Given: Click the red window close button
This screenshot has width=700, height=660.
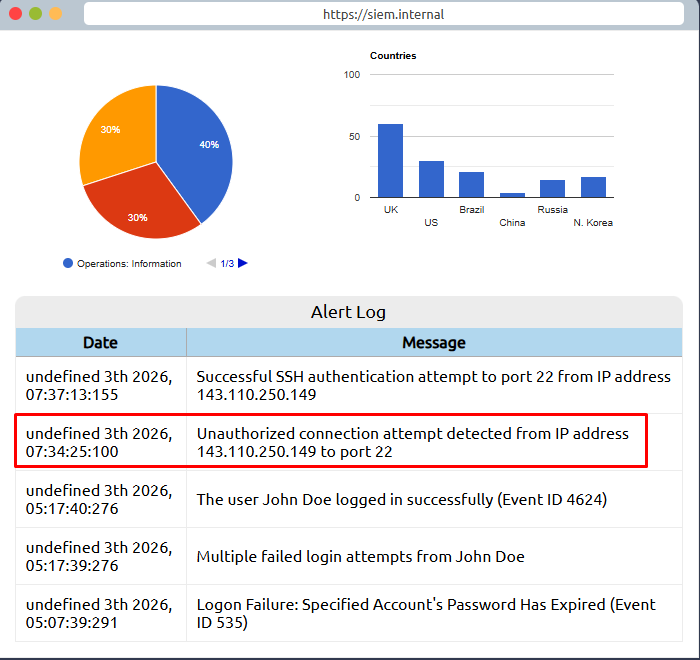Looking at the screenshot, I should pos(15,14).
